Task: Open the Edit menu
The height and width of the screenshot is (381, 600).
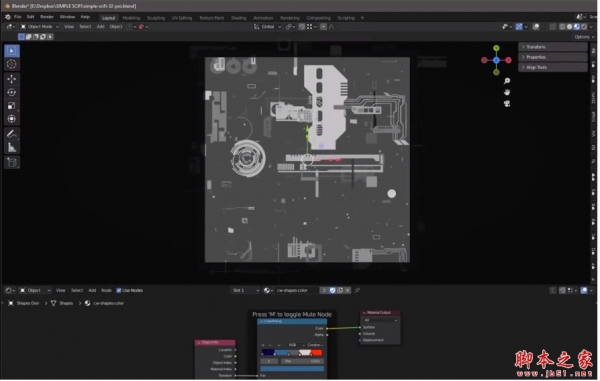Action: tap(31, 17)
